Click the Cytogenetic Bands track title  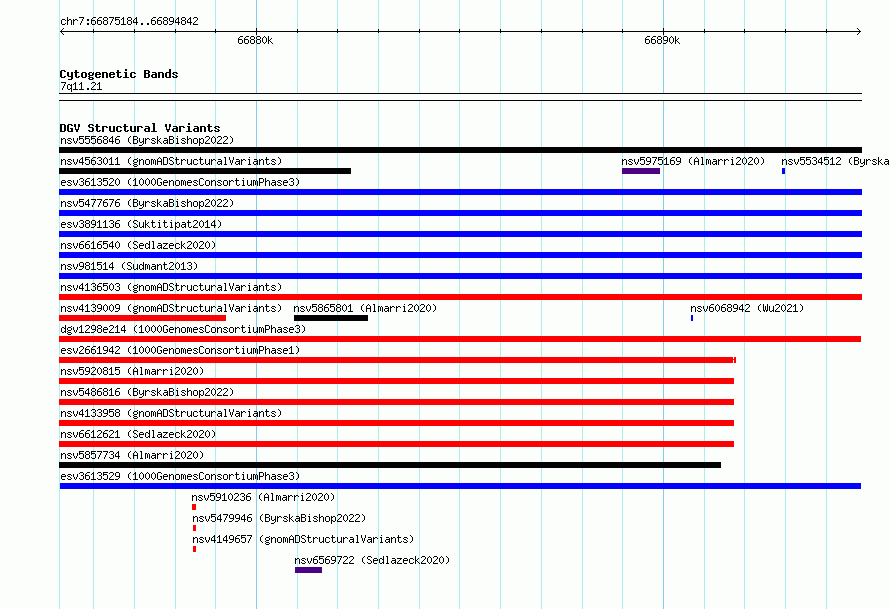(119, 74)
